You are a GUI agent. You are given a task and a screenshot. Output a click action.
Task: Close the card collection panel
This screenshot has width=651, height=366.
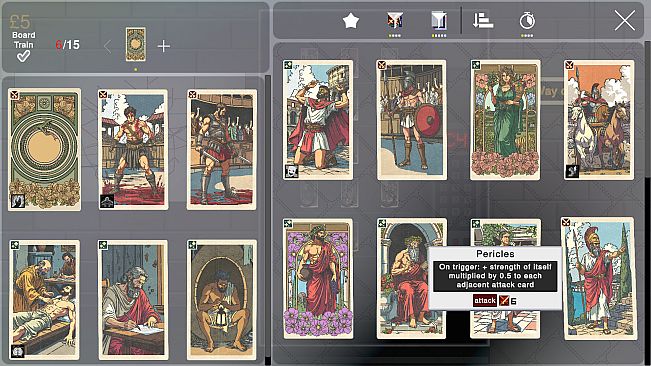tap(624, 21)
